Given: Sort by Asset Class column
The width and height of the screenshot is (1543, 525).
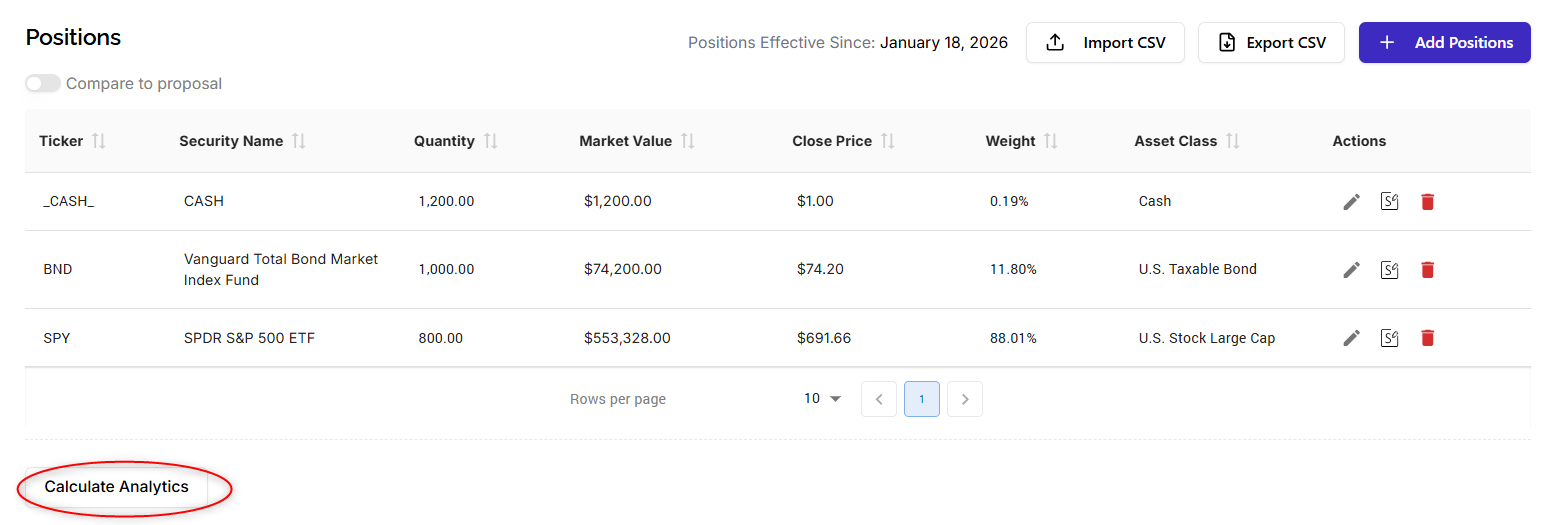Looking at the screenshot, I should [1232, 141].
